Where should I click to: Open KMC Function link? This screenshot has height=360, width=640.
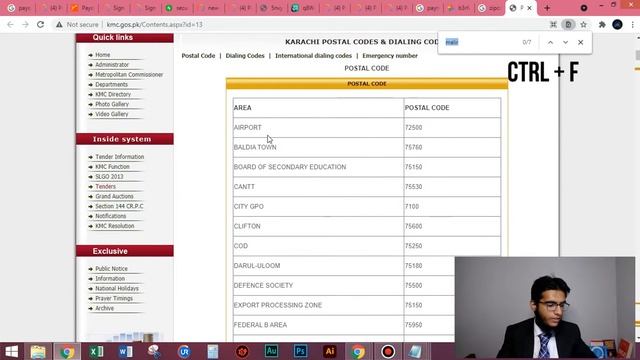coord(112,167)
